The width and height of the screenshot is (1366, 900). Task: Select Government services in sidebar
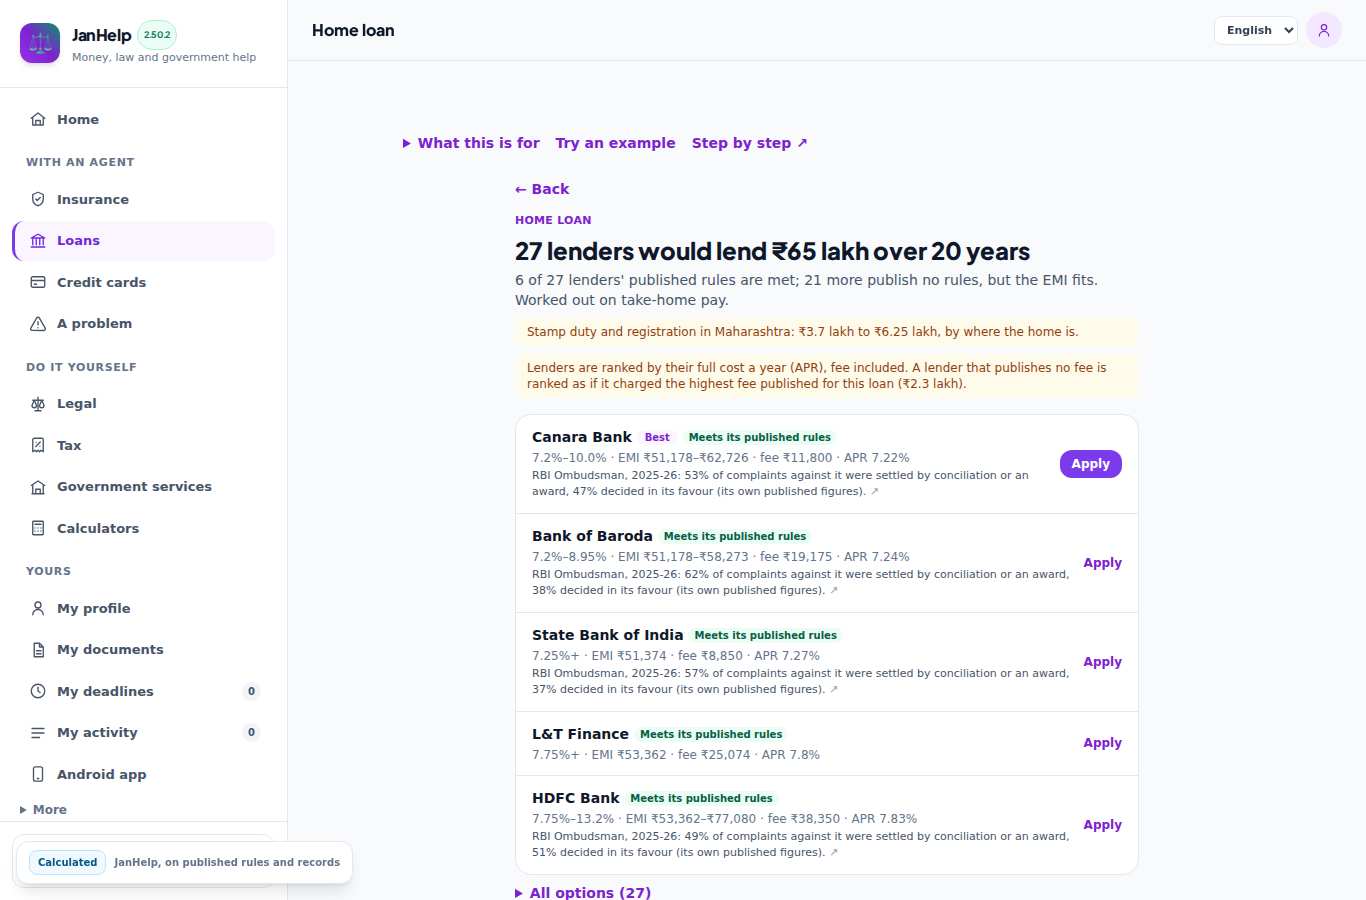click(x=143, y=487)
